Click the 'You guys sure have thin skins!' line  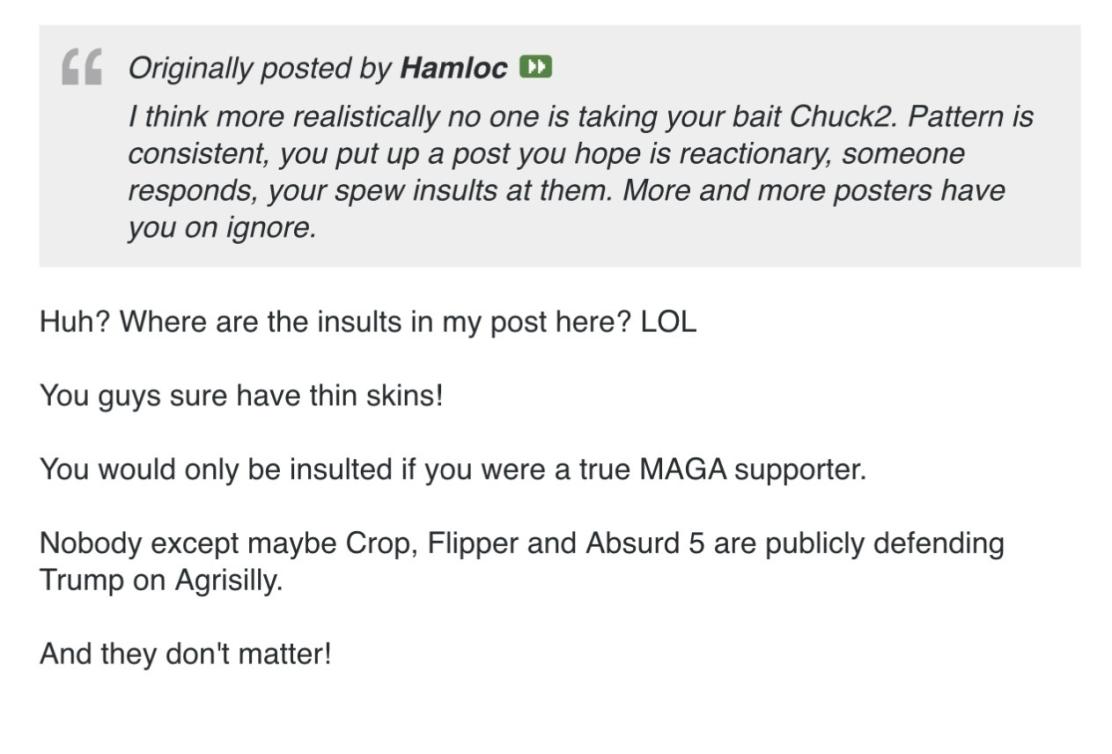tap(241, 396)
